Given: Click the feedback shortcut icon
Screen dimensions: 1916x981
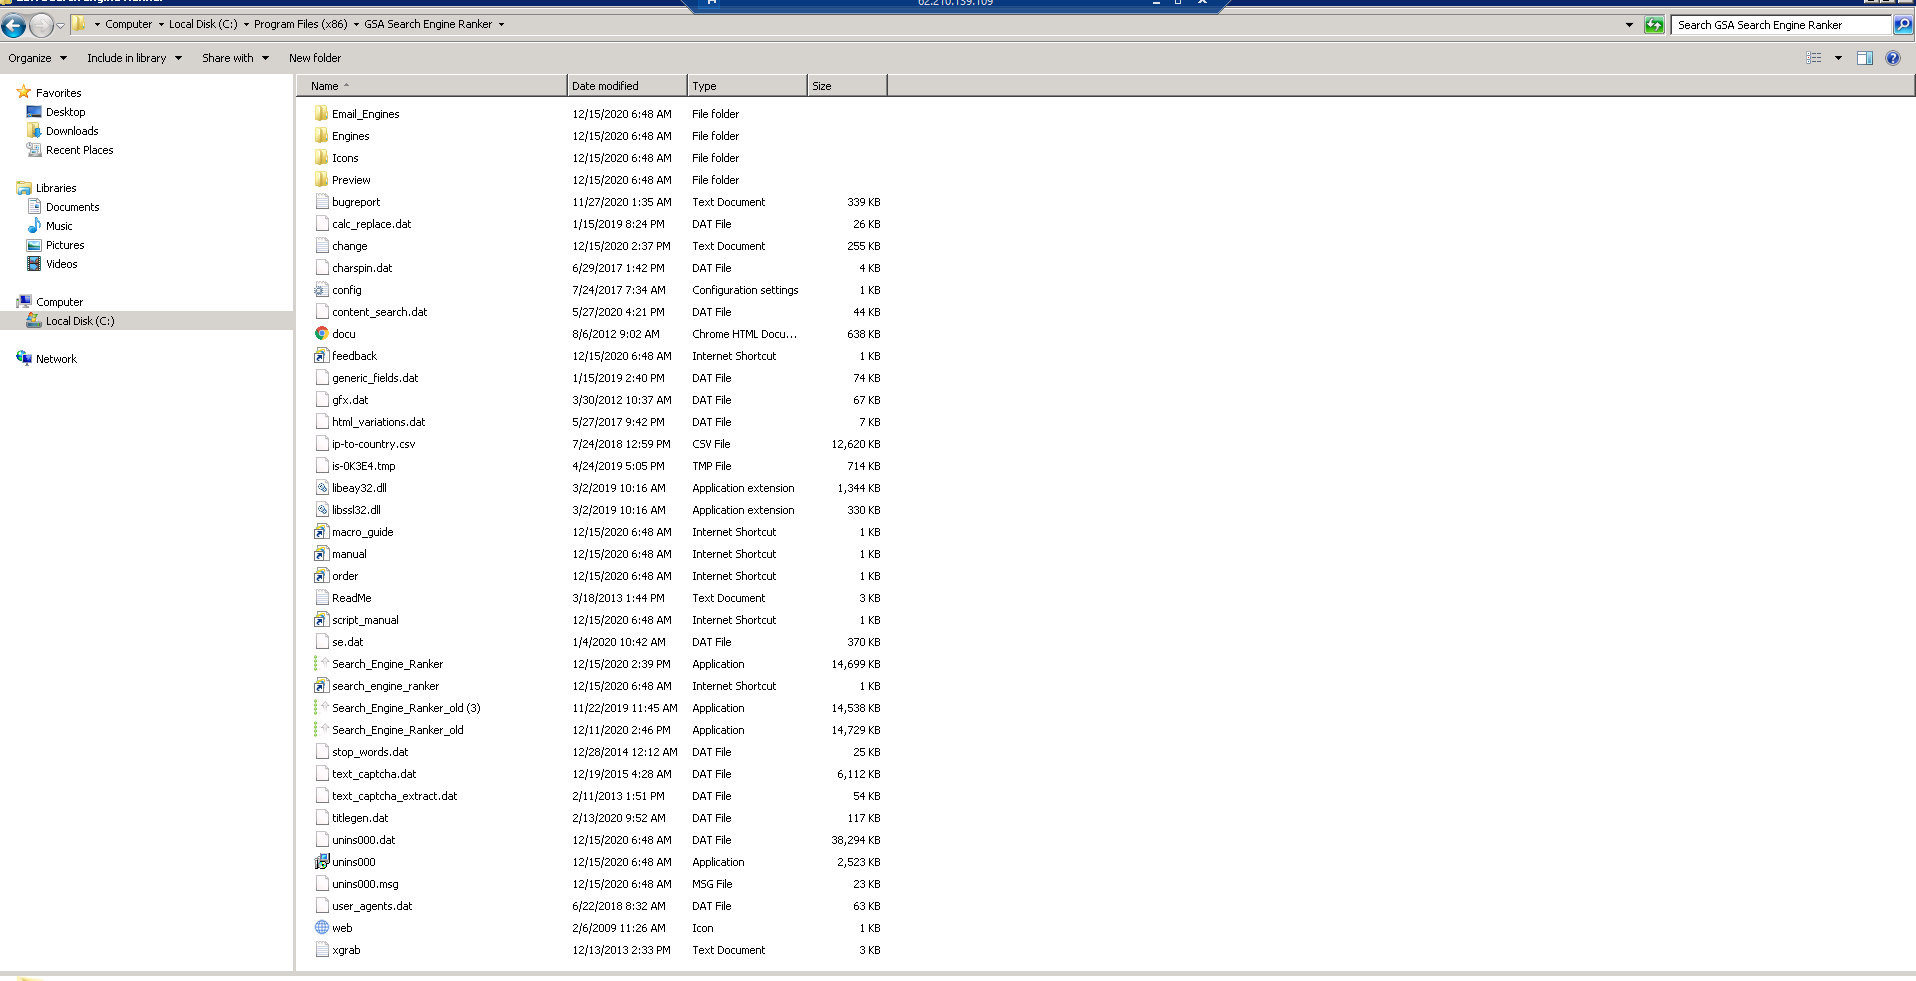Looking at the screenshot, I should 322,356.
